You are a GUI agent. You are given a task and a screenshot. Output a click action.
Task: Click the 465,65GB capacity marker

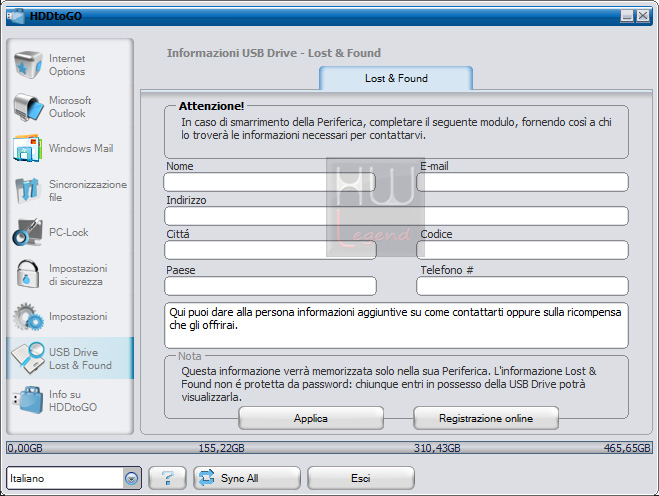[627, 448]
